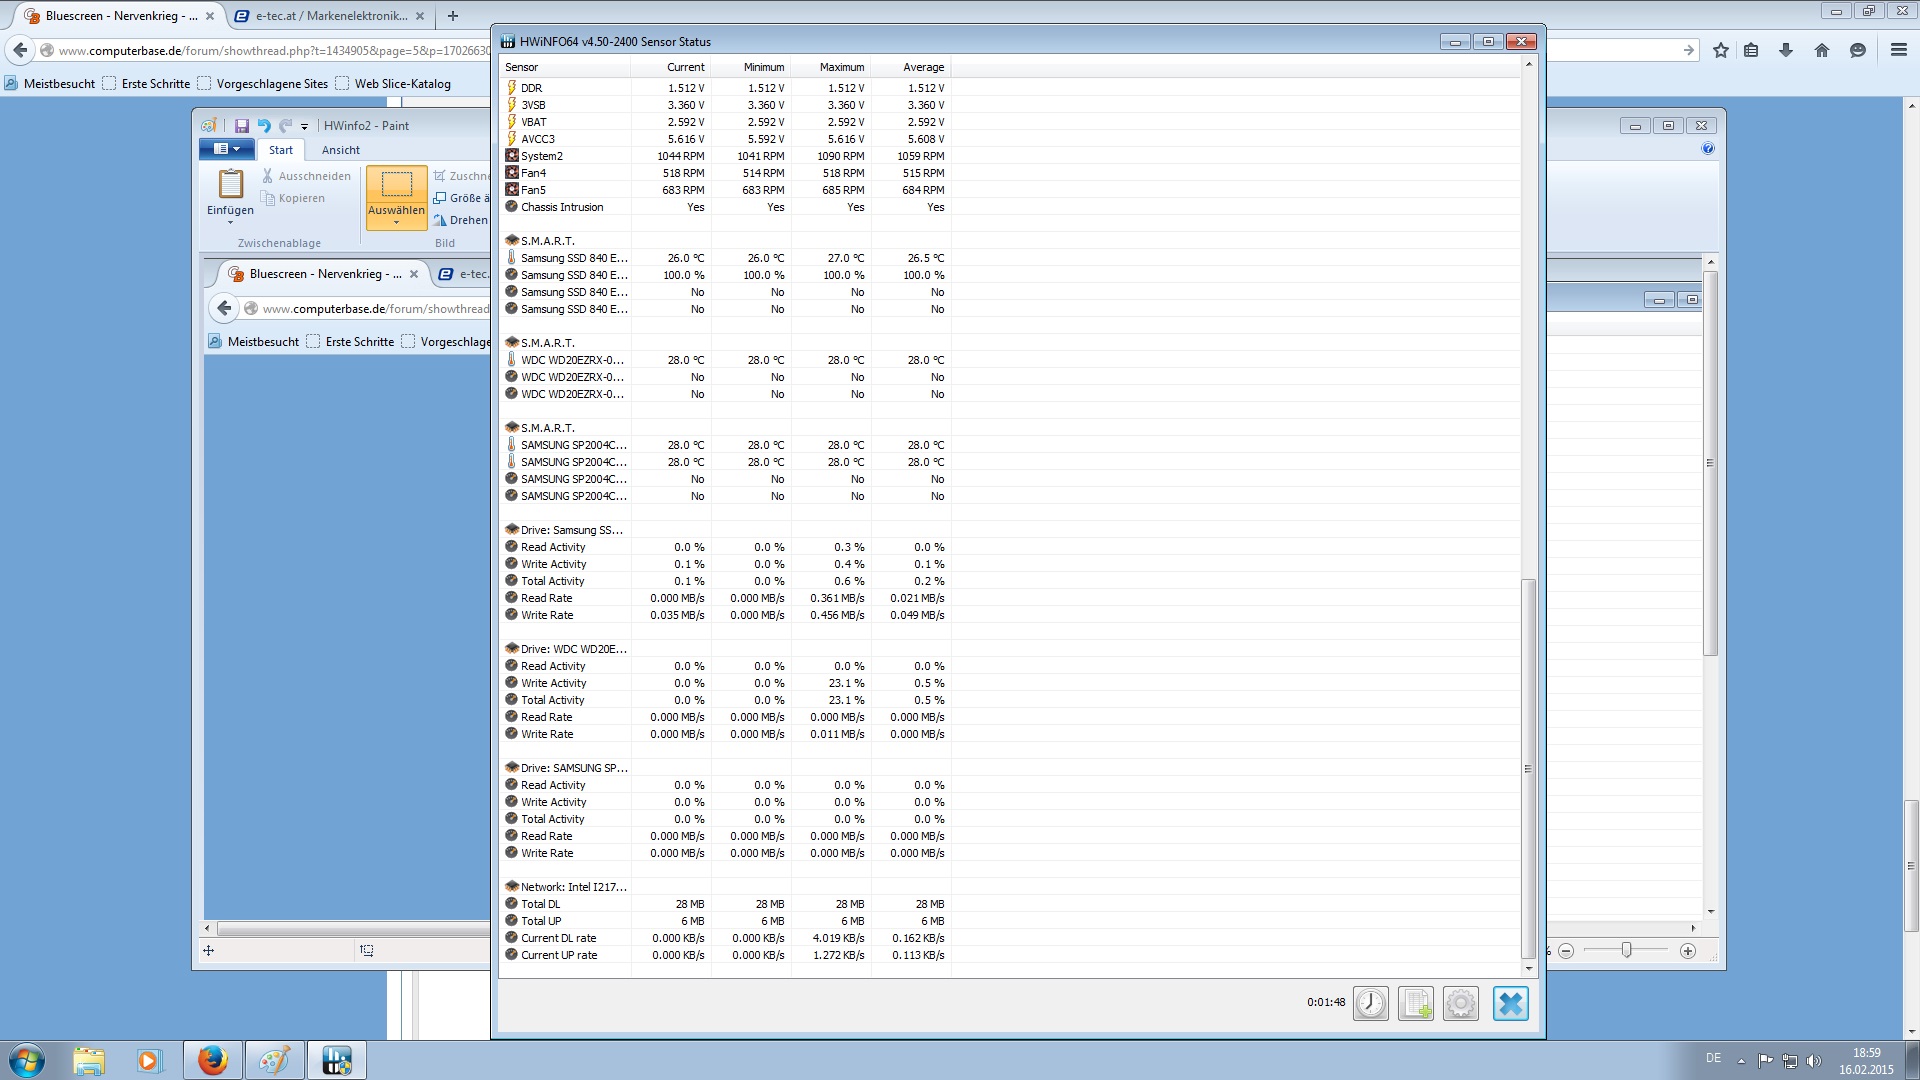This screenshot has height=1080, width=1920.
Task: Expand the Auswählen selection dropdown
Action: pos(396,223)
